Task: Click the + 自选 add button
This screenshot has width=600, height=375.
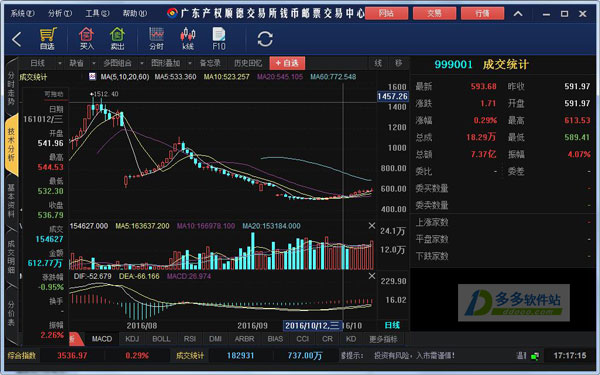Action: [287, 63]
